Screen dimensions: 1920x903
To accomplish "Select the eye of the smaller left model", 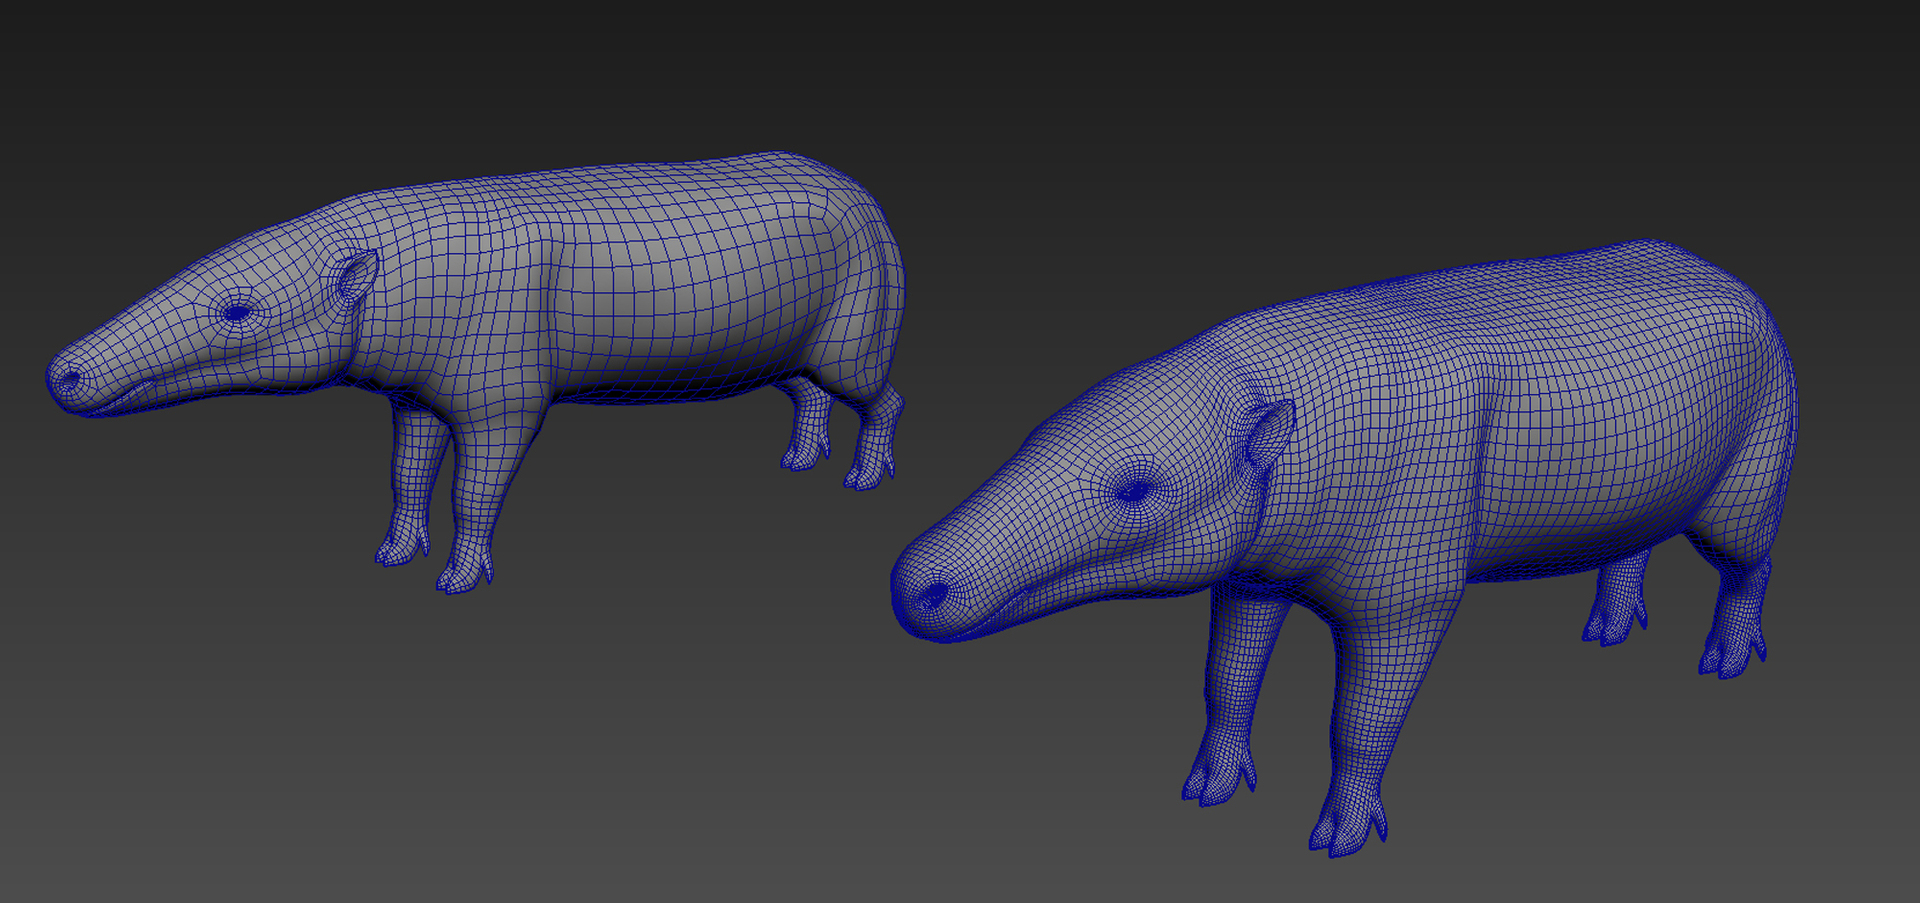I will [237, 313].
